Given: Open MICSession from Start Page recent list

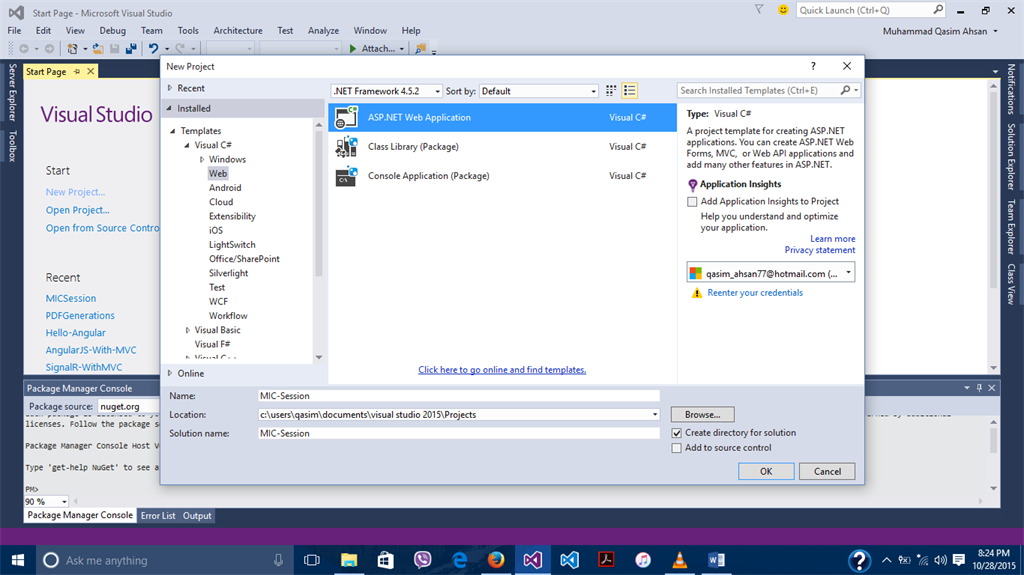Looking at the screenshot, I should click(x=71, y=298).
